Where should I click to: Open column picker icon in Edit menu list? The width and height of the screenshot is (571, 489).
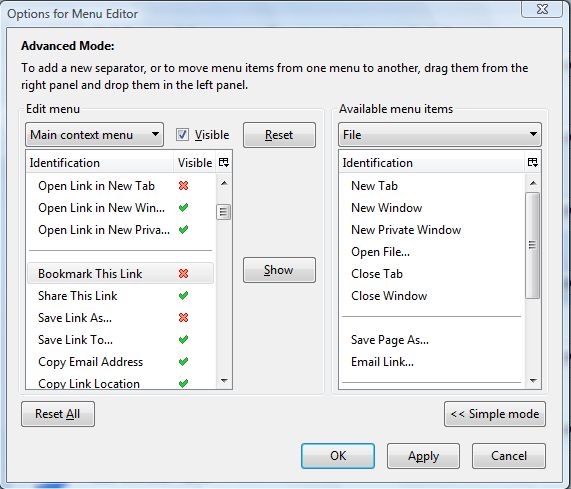224,162
